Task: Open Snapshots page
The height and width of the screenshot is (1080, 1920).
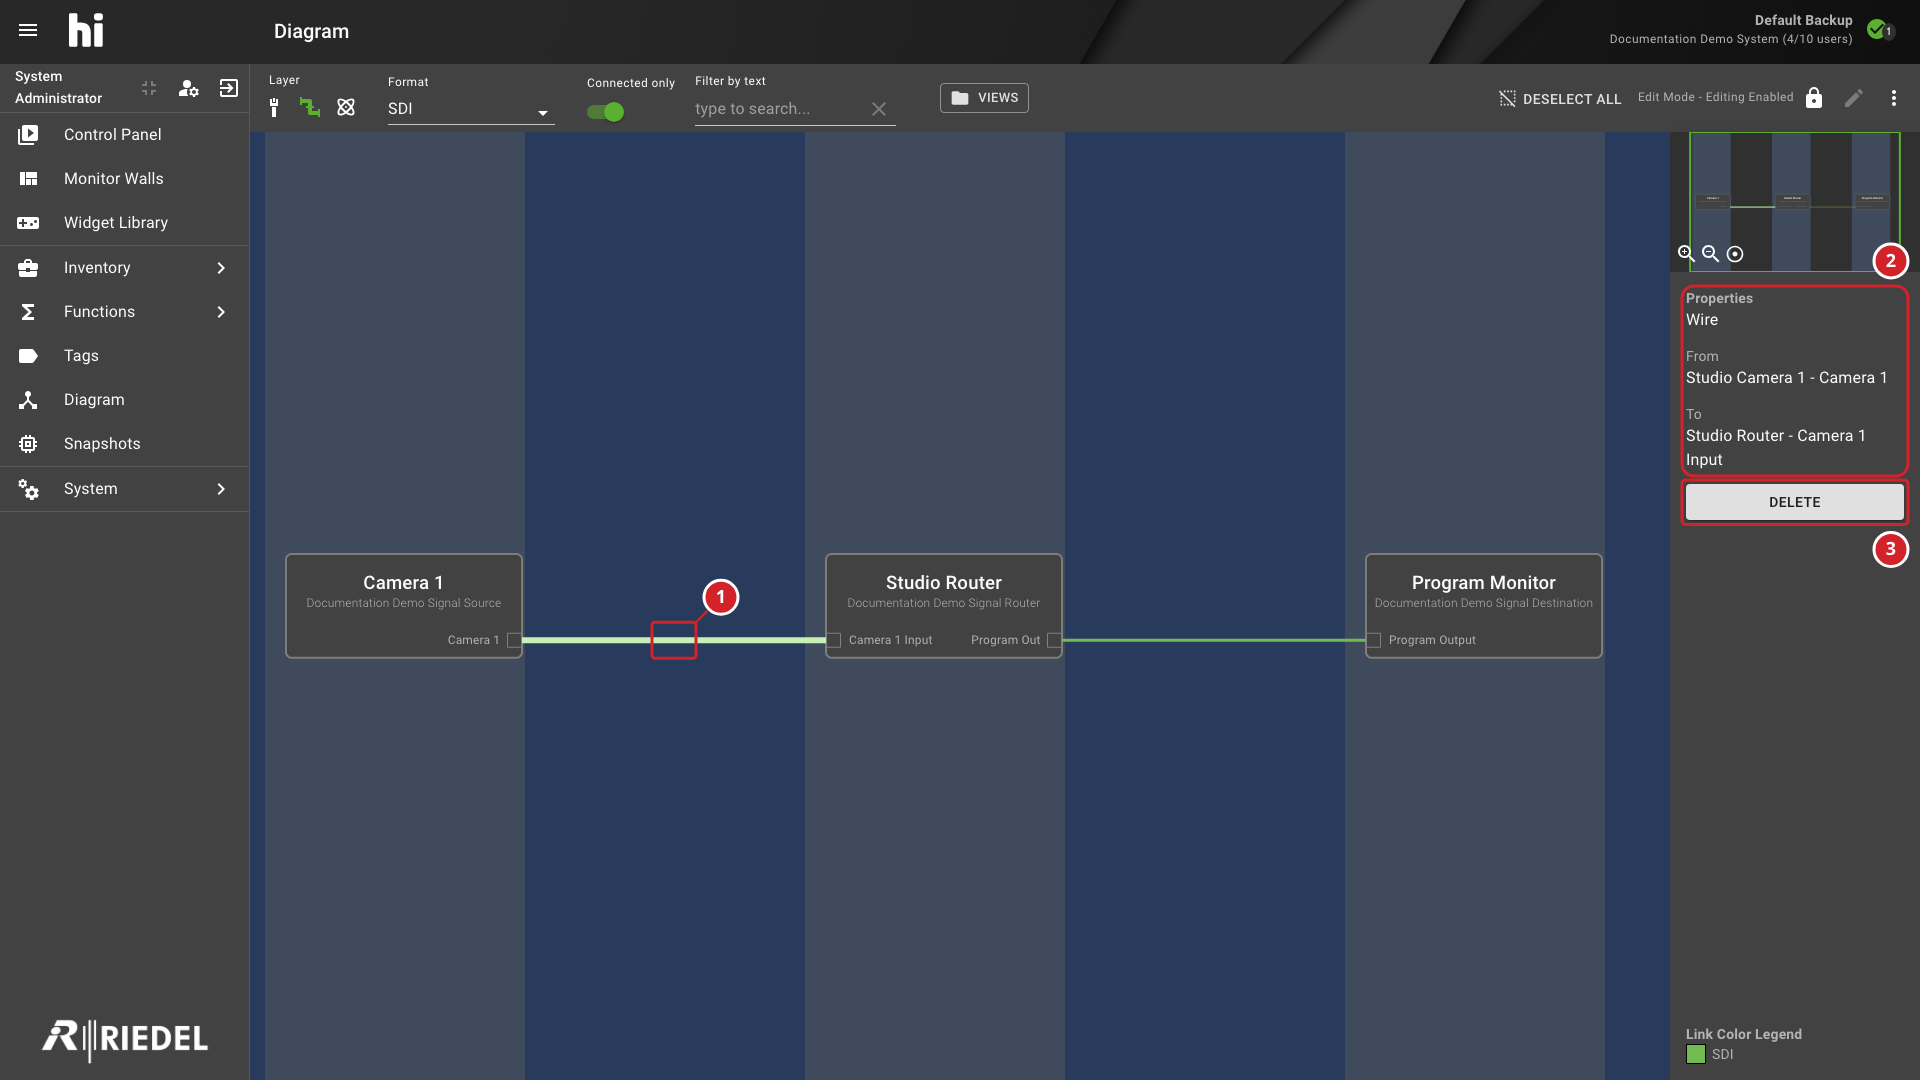Action: coord(125,444)
